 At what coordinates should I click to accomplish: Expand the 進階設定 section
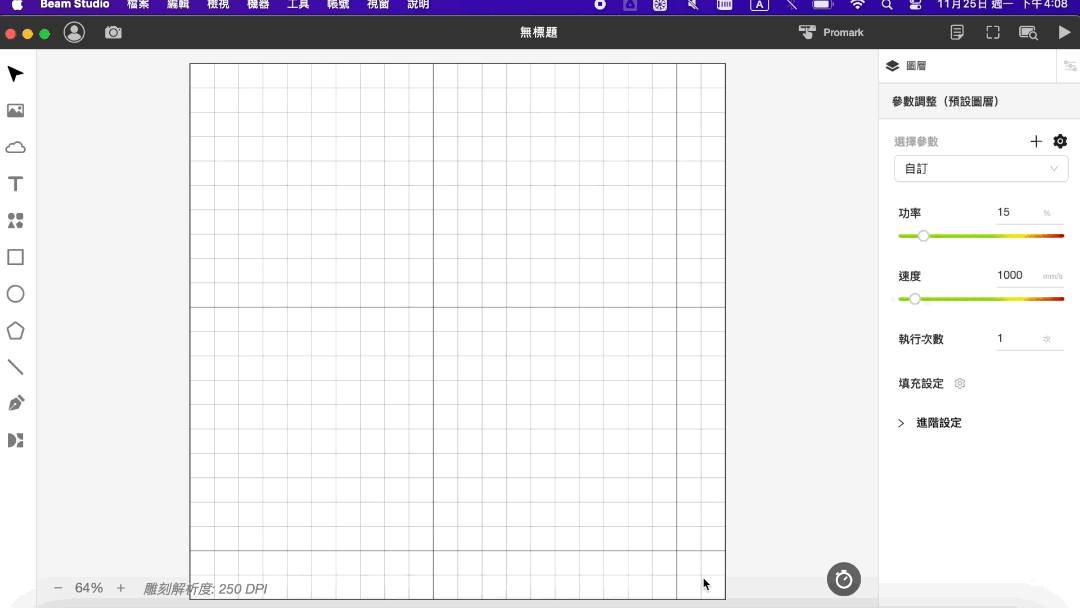930,423
